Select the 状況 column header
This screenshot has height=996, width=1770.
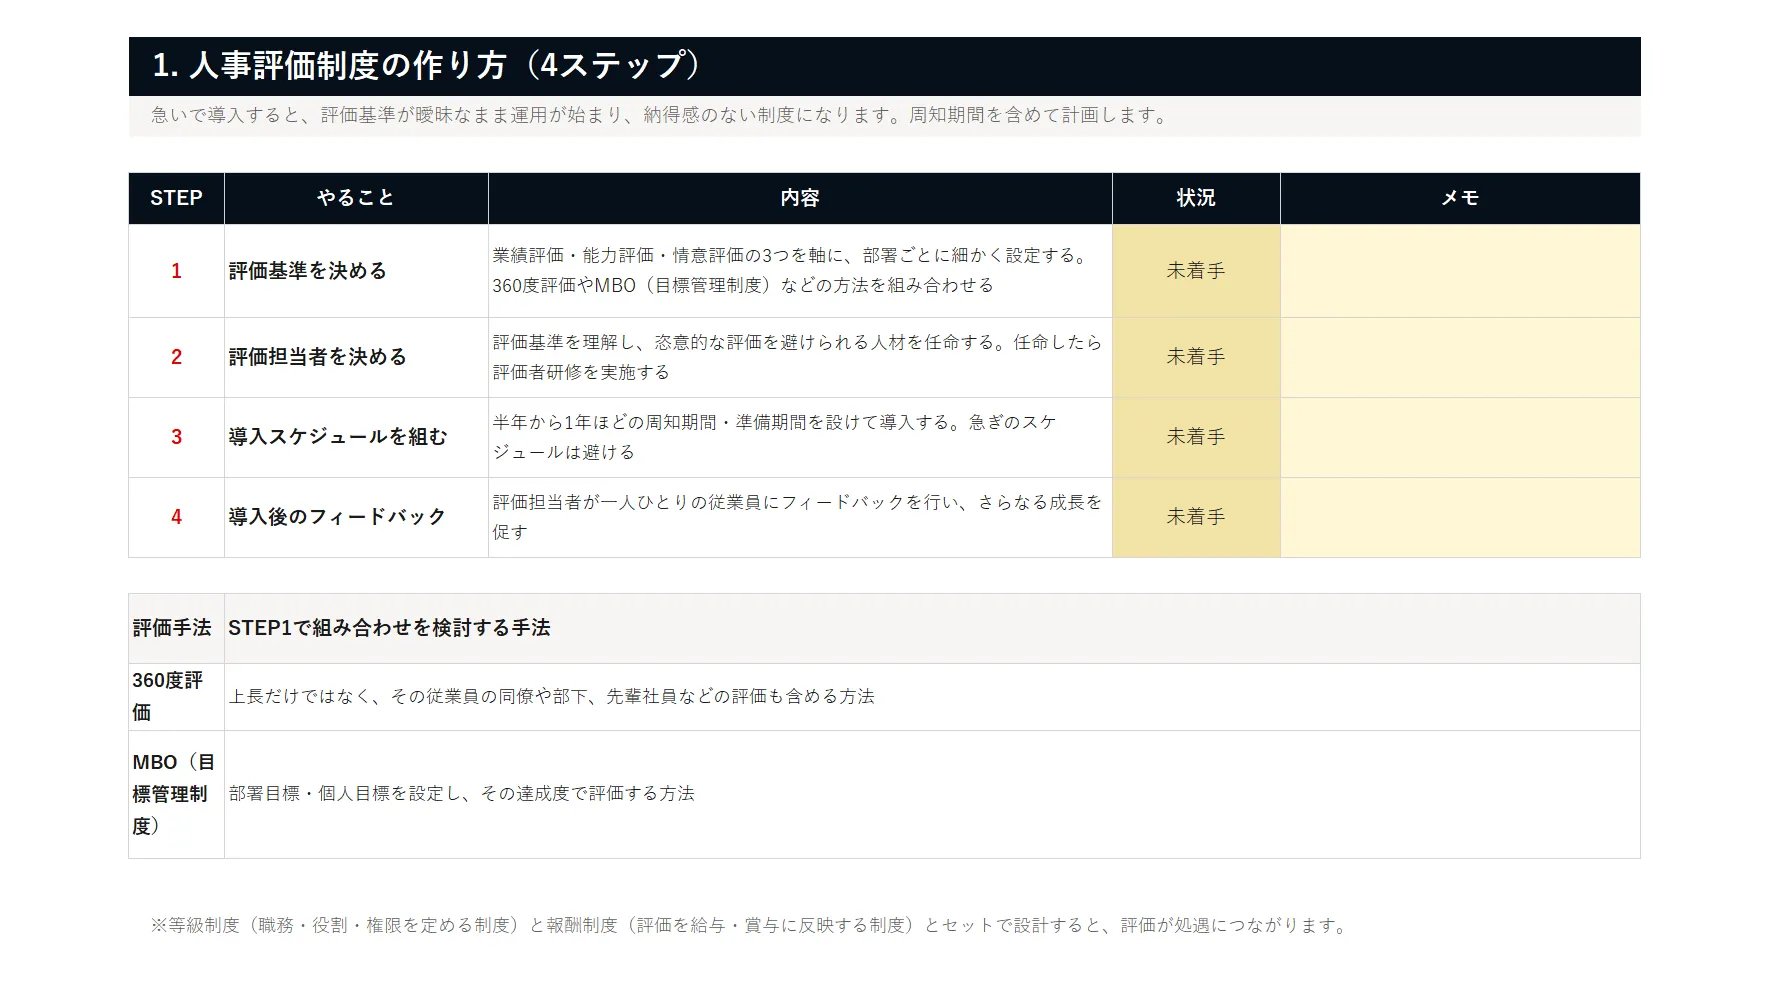pos(1196,198)
